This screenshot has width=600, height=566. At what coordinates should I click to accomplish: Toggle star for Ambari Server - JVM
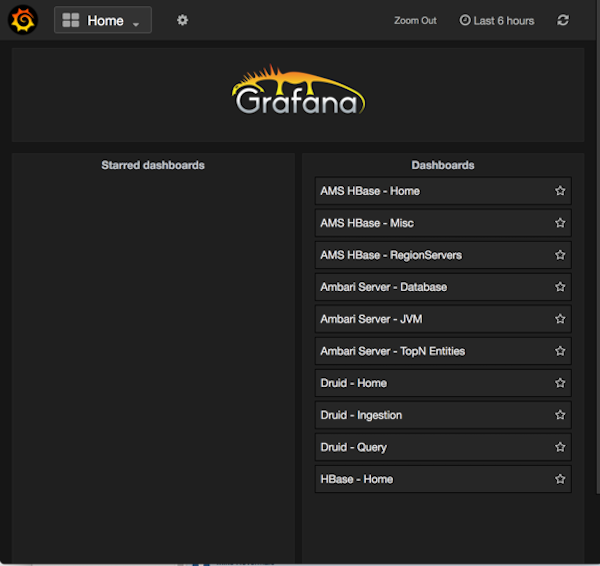560,319
